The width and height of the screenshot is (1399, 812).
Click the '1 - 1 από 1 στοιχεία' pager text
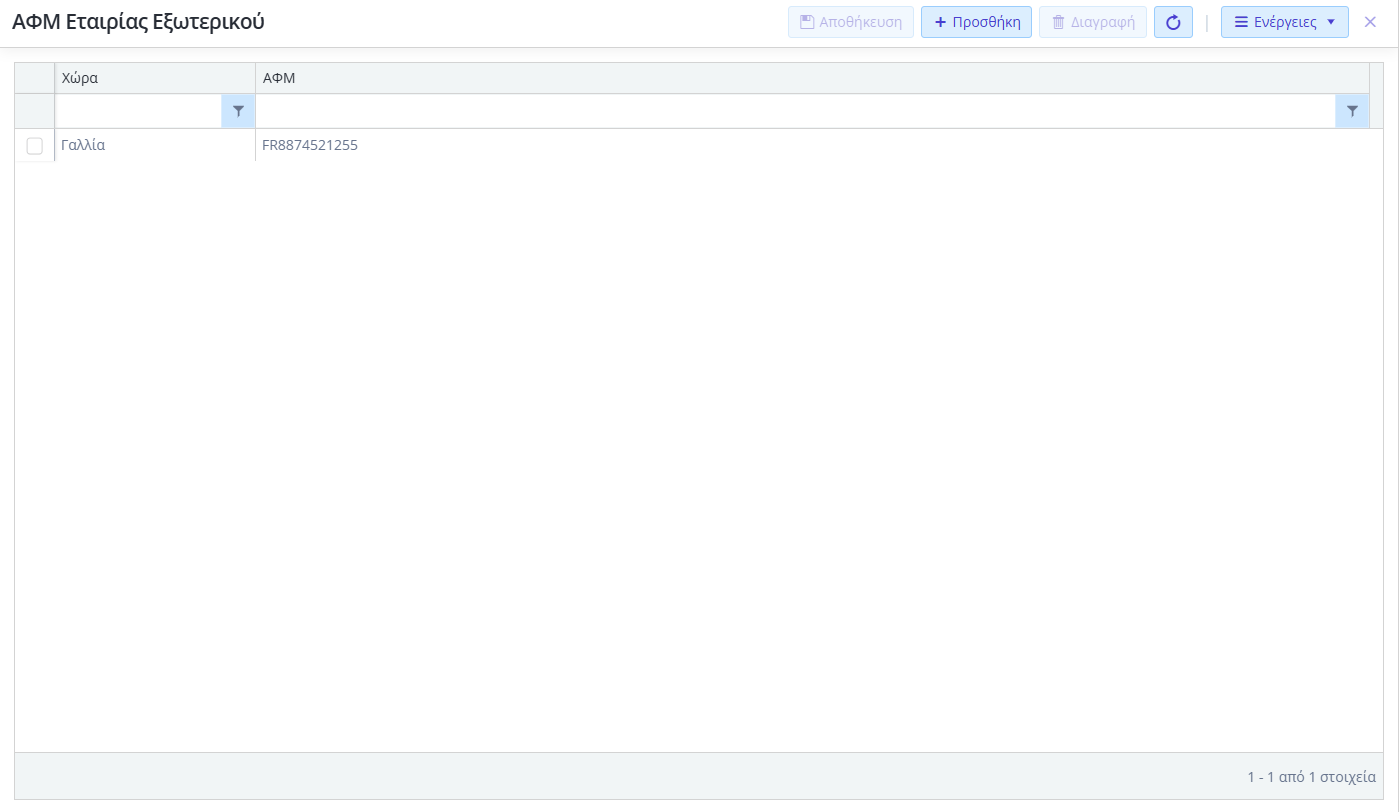1310,777
